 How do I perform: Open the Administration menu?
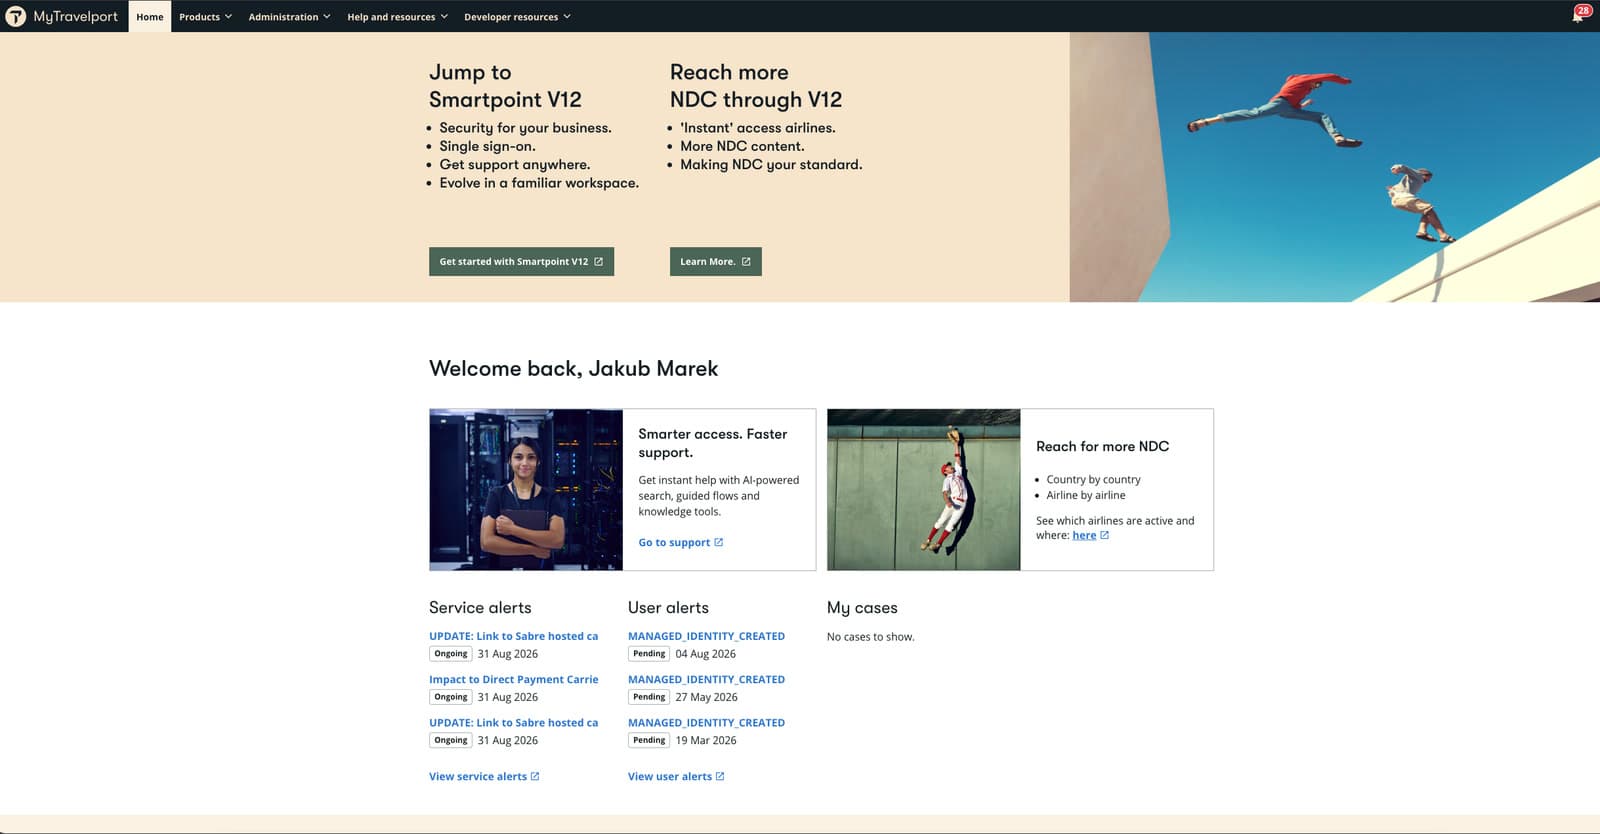289,17
